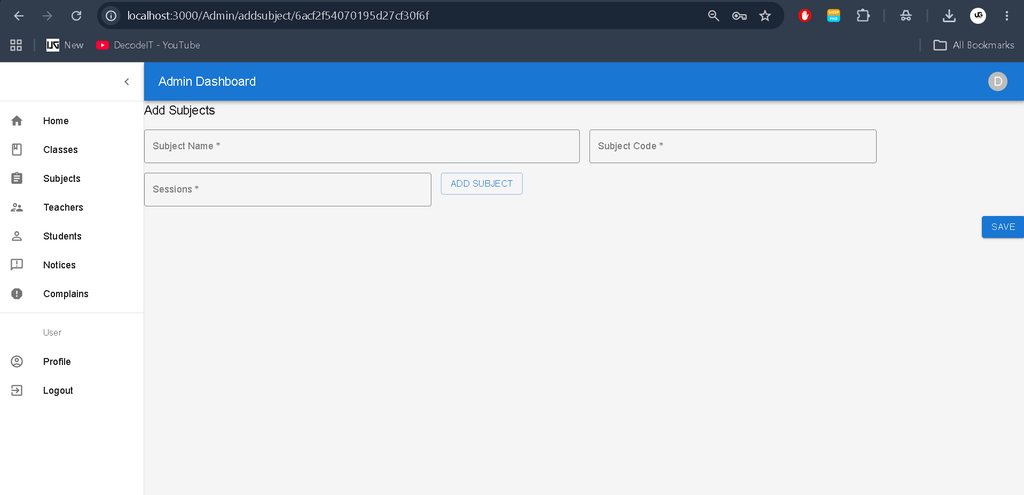
Task: Focus the Subject Name field
Action: tap(362, 146)
